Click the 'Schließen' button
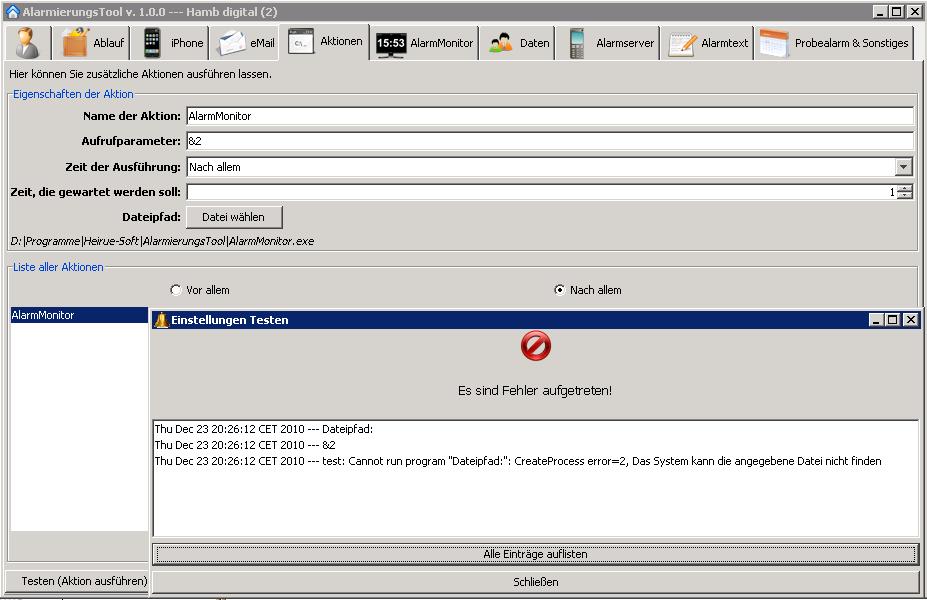 [x=535, y=582]
